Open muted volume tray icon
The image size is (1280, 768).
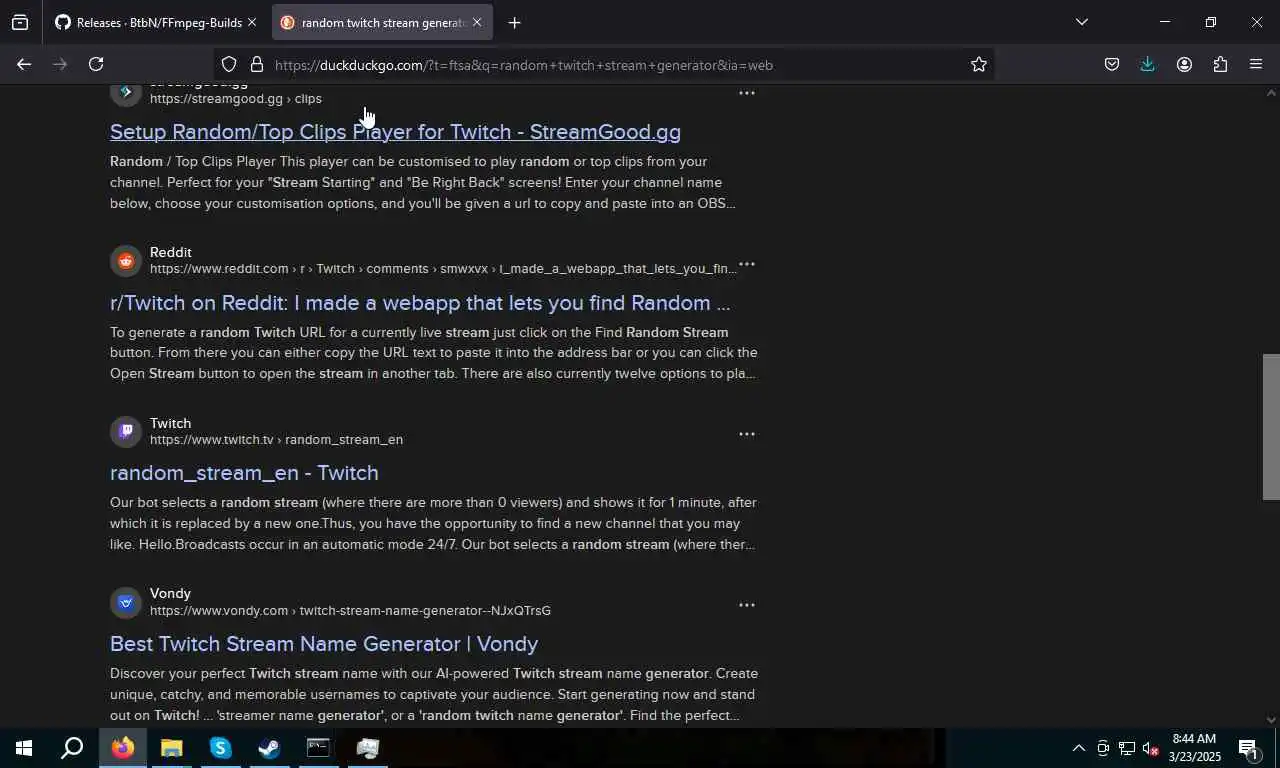coord(1150,748)
